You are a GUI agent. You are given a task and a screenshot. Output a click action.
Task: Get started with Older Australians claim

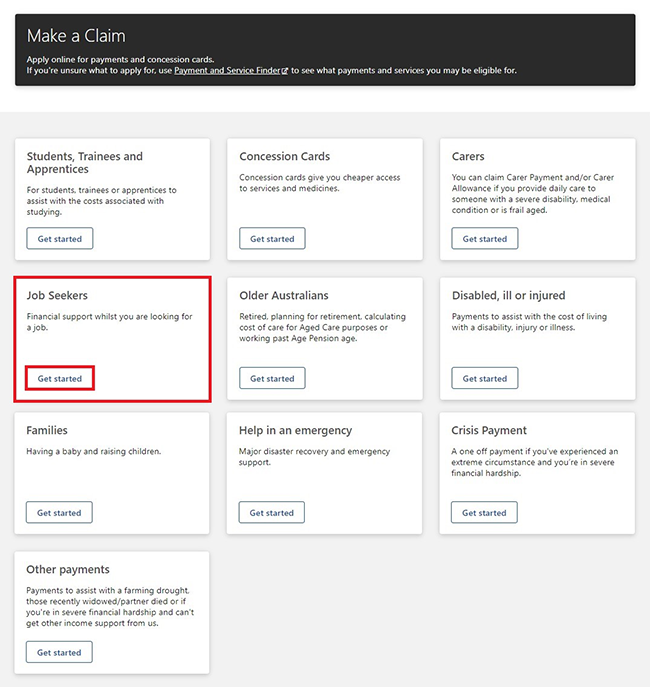click(272, 378)
